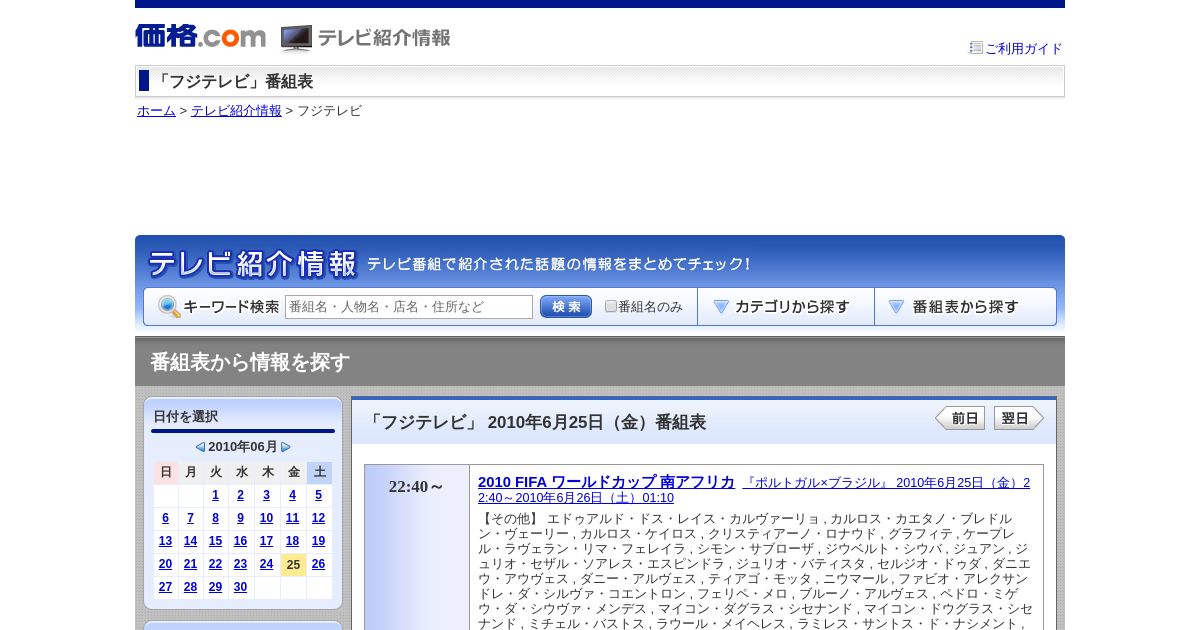Select June 28 in the calendar
1200x630 pixels.
click(x=190, y=587)
